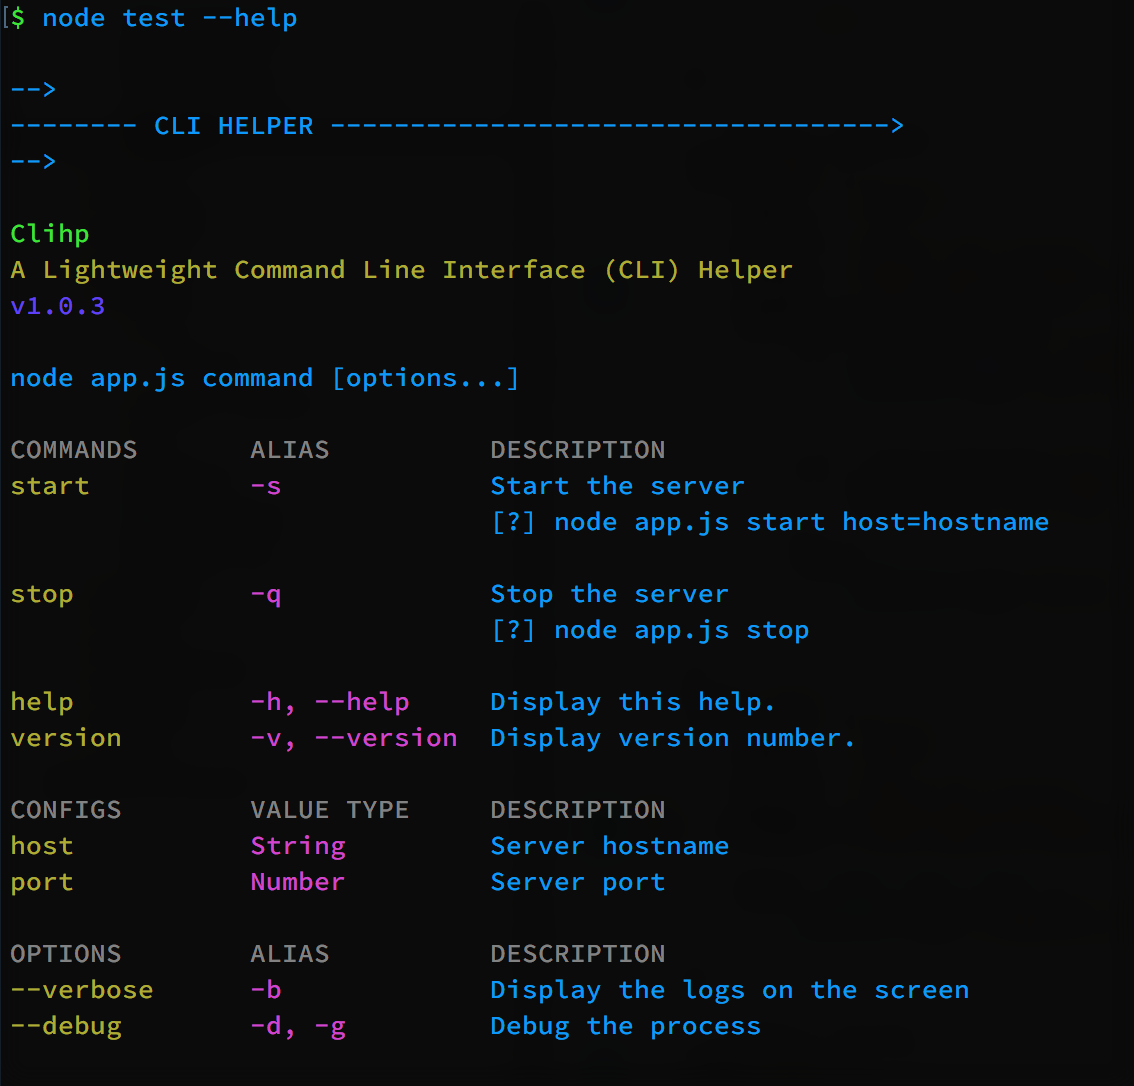
Task: Click the 'help' command name
Action: 42,702
